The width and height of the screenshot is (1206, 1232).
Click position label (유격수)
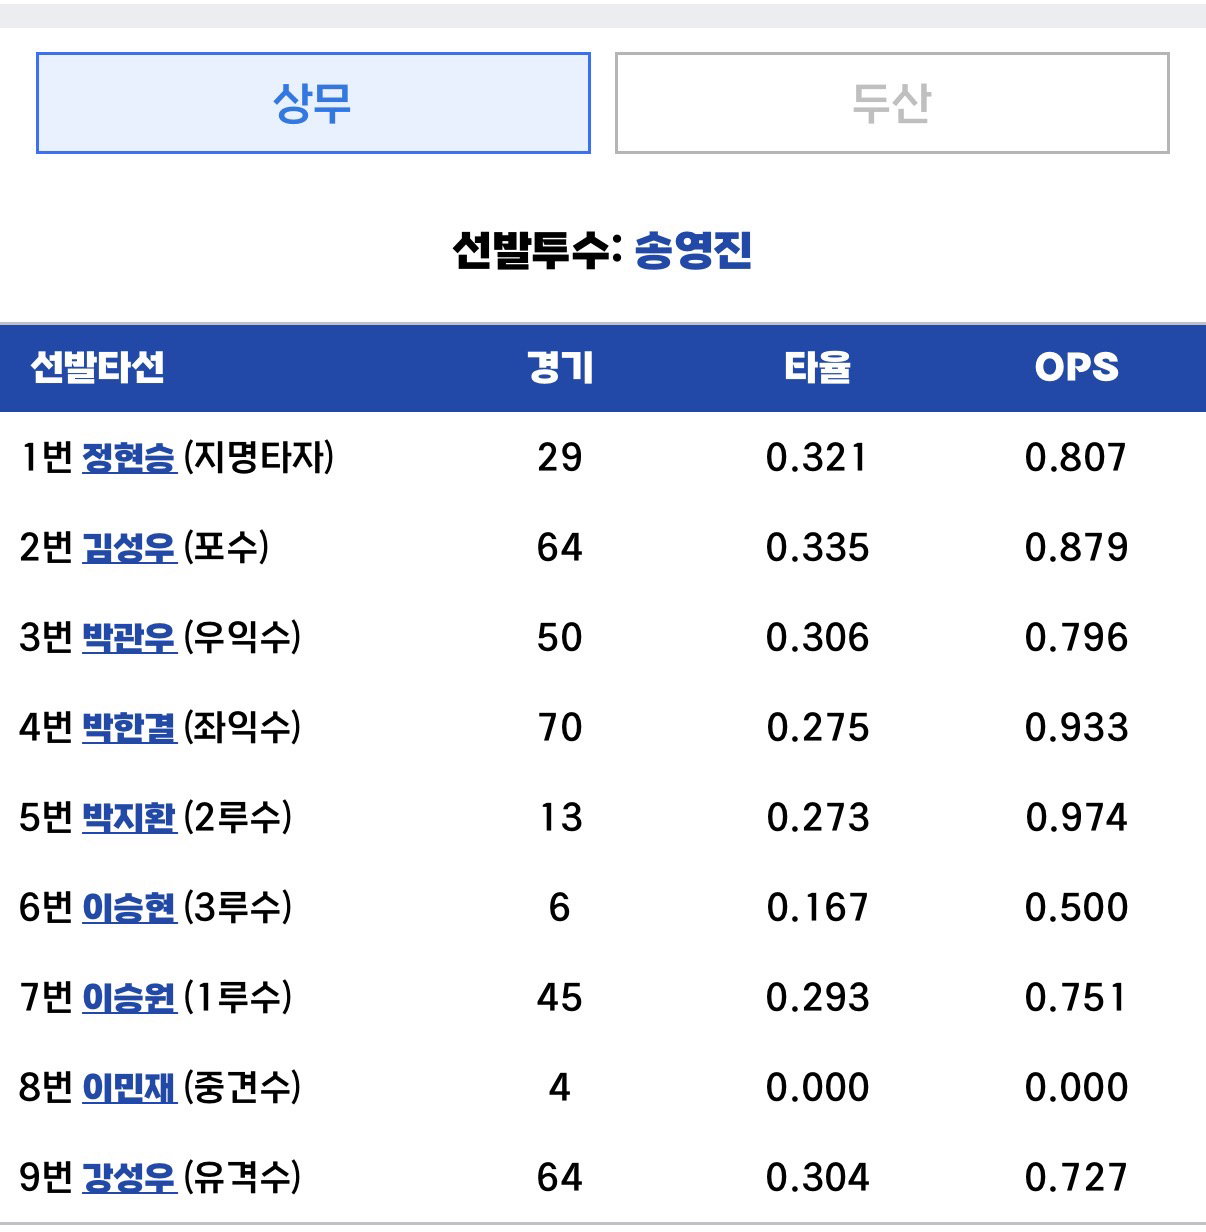(242, 1177)
